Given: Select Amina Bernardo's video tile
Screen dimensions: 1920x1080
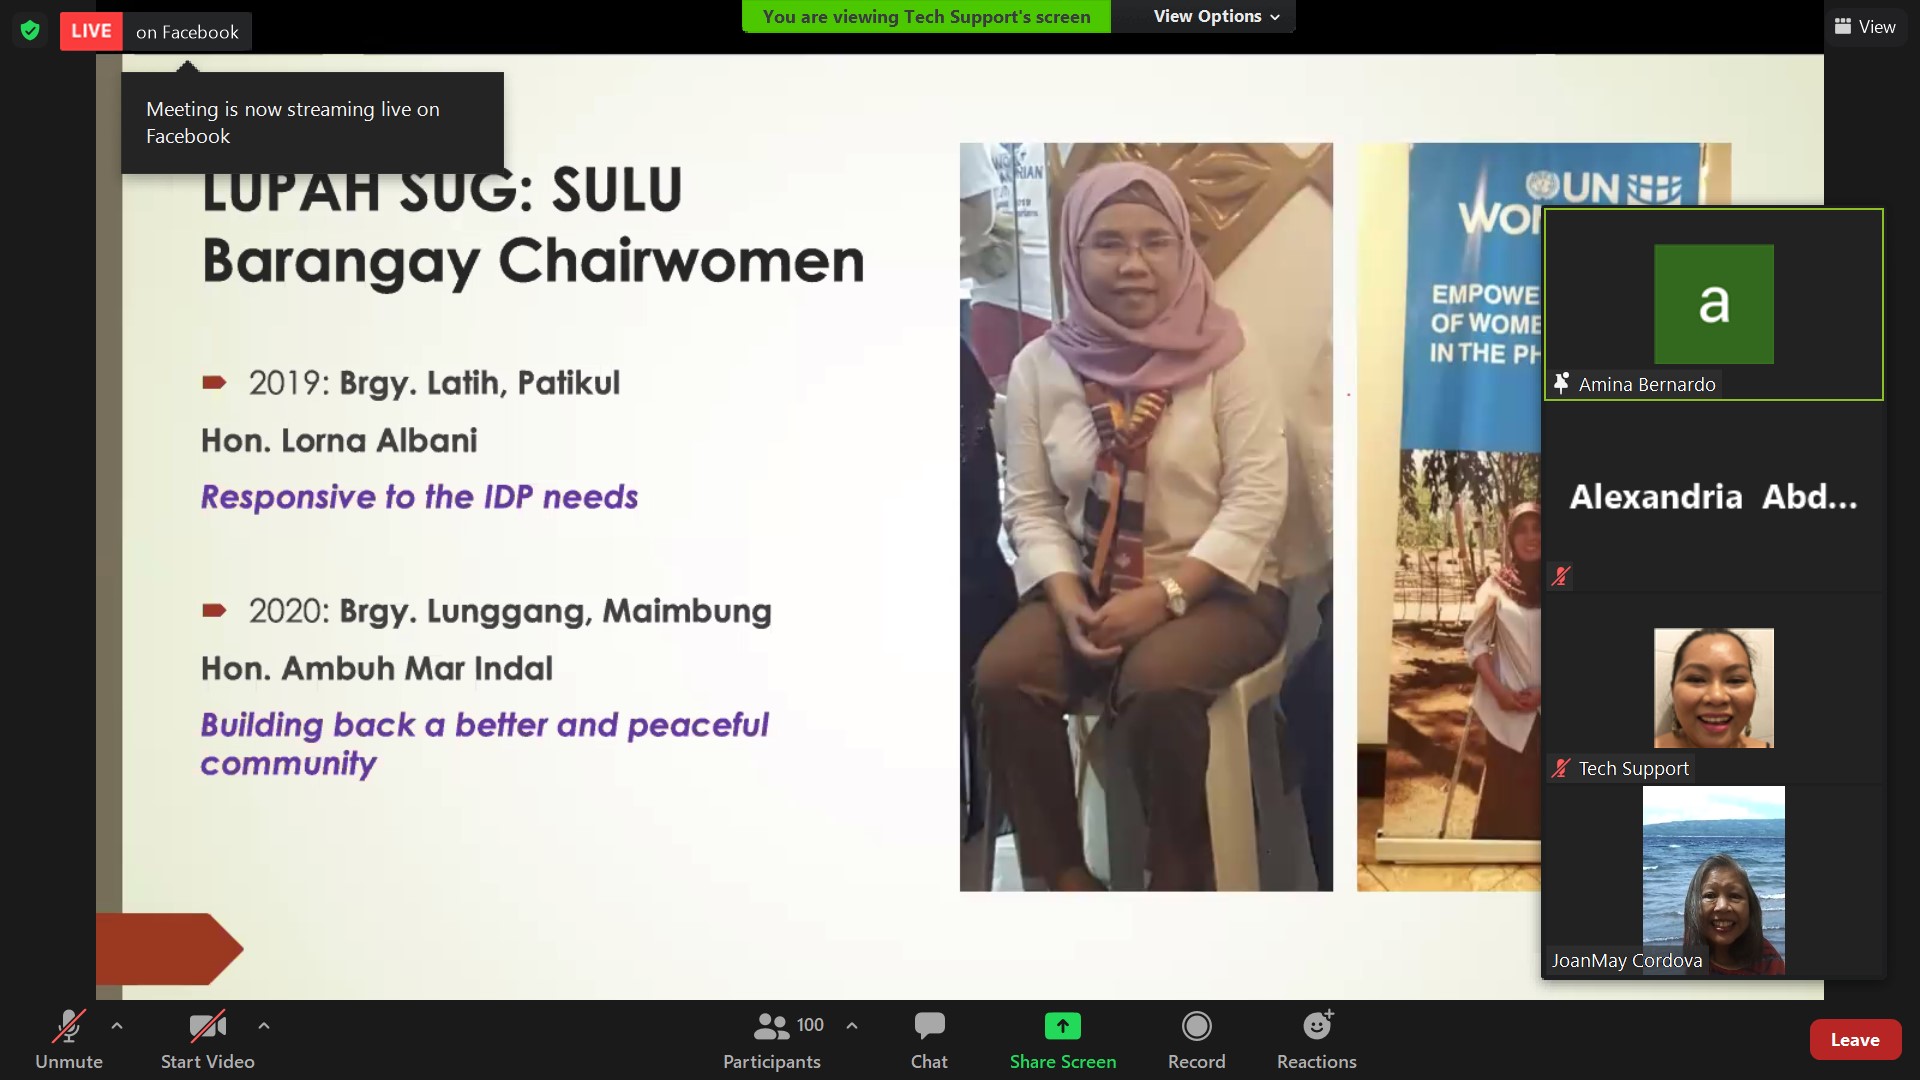Looking at the screenshot, I should (x=1713, y=305).
